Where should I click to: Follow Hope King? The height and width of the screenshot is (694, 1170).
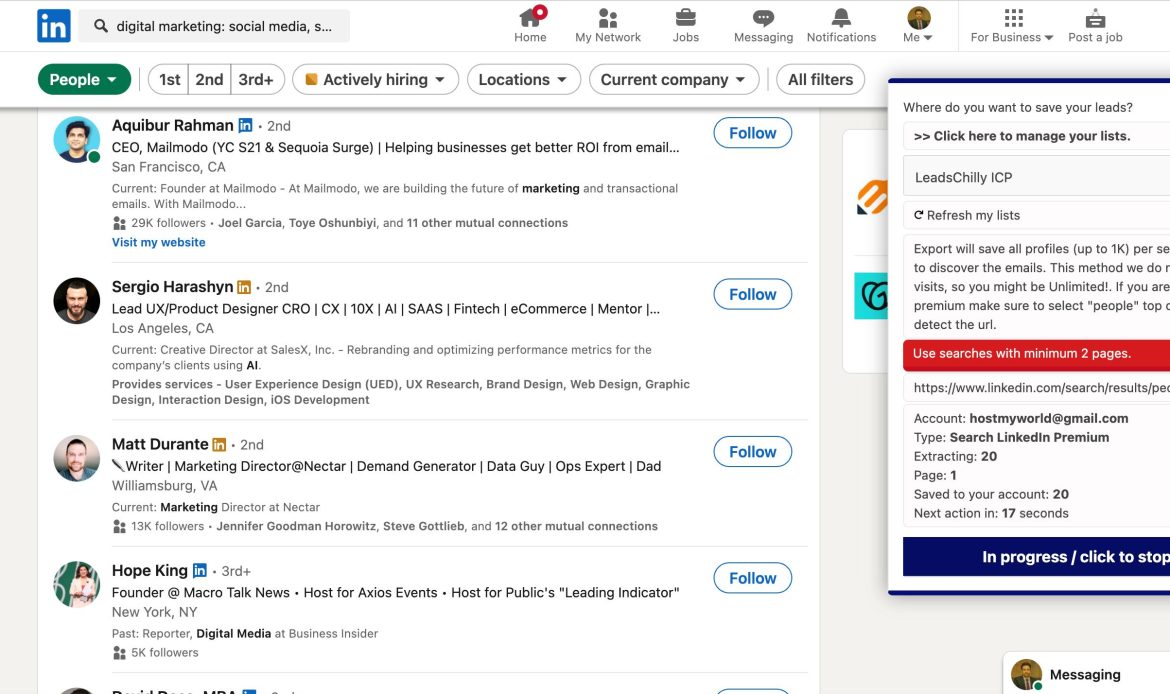tap(752, 578)
